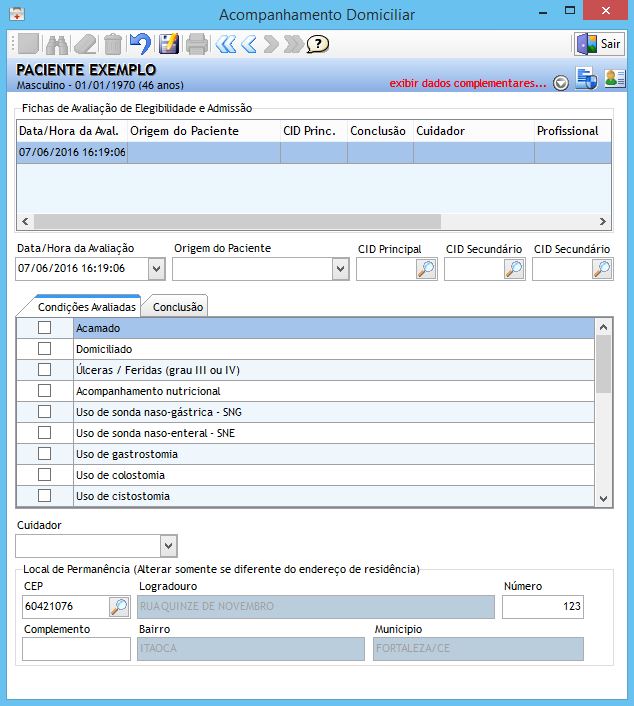Image resolution: width=634 pixels, height=706 pixels.
Task: Click Cuidador column header
Action: [474, 131]
